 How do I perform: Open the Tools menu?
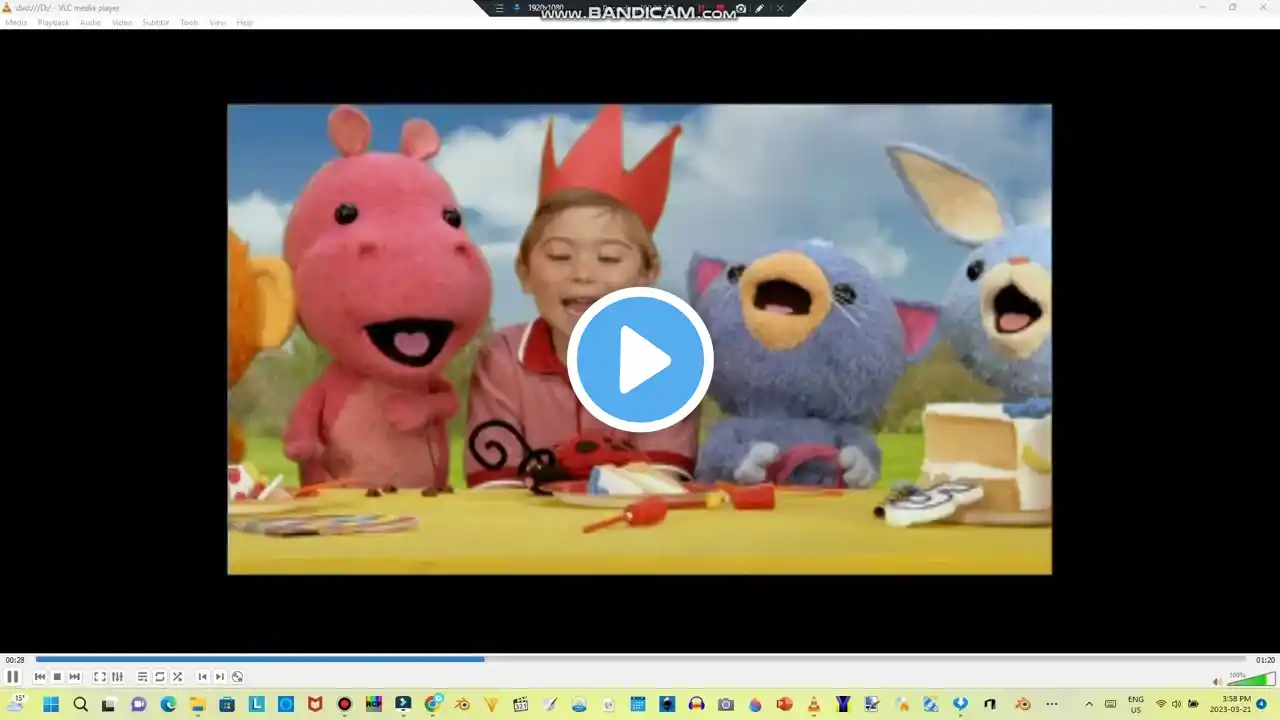189,22
